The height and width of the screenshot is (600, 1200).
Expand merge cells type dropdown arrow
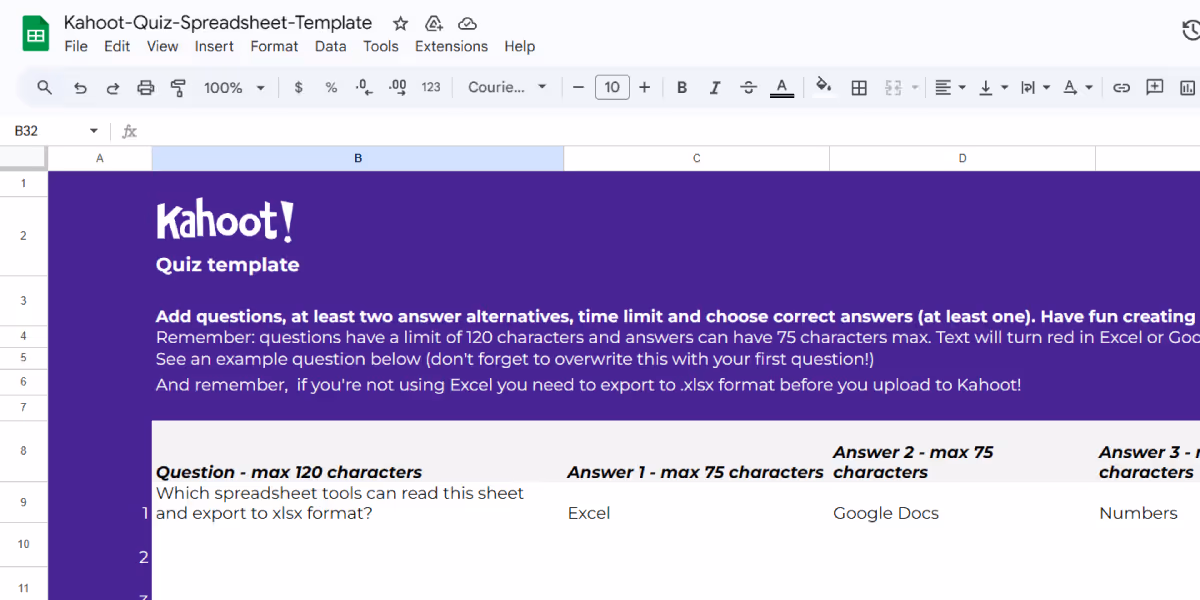(x=914, y=88)
